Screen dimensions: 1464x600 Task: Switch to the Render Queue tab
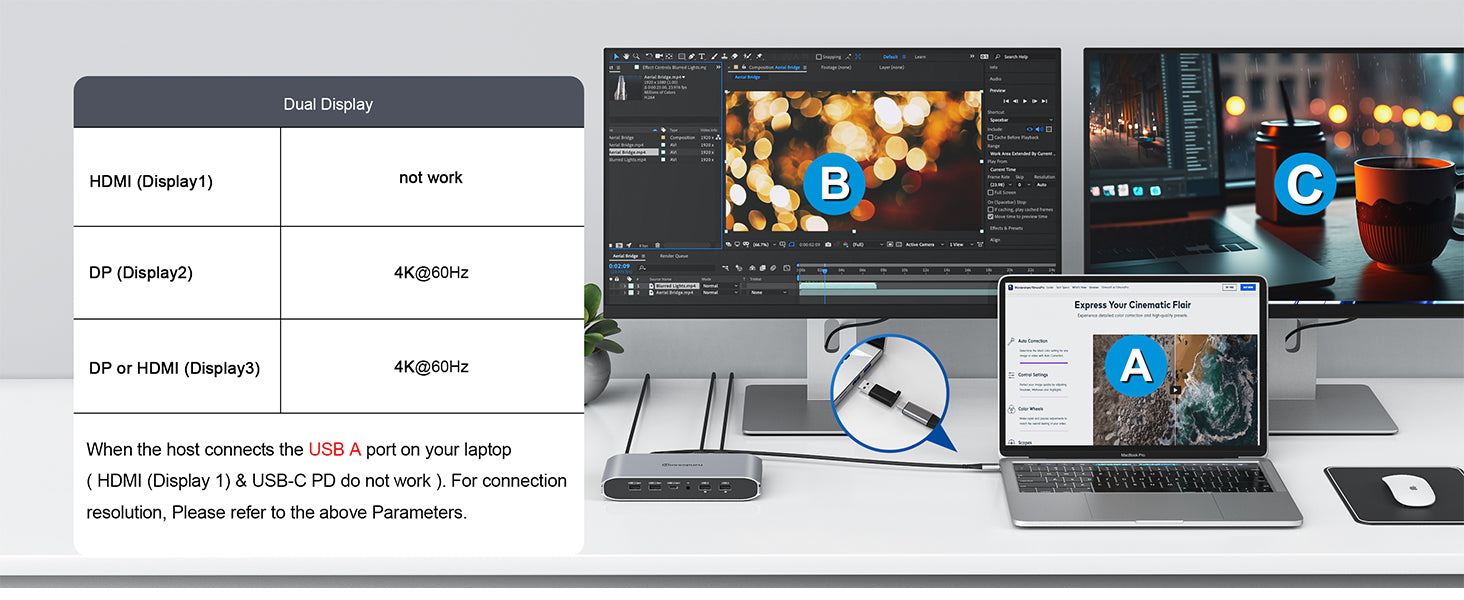673,256
